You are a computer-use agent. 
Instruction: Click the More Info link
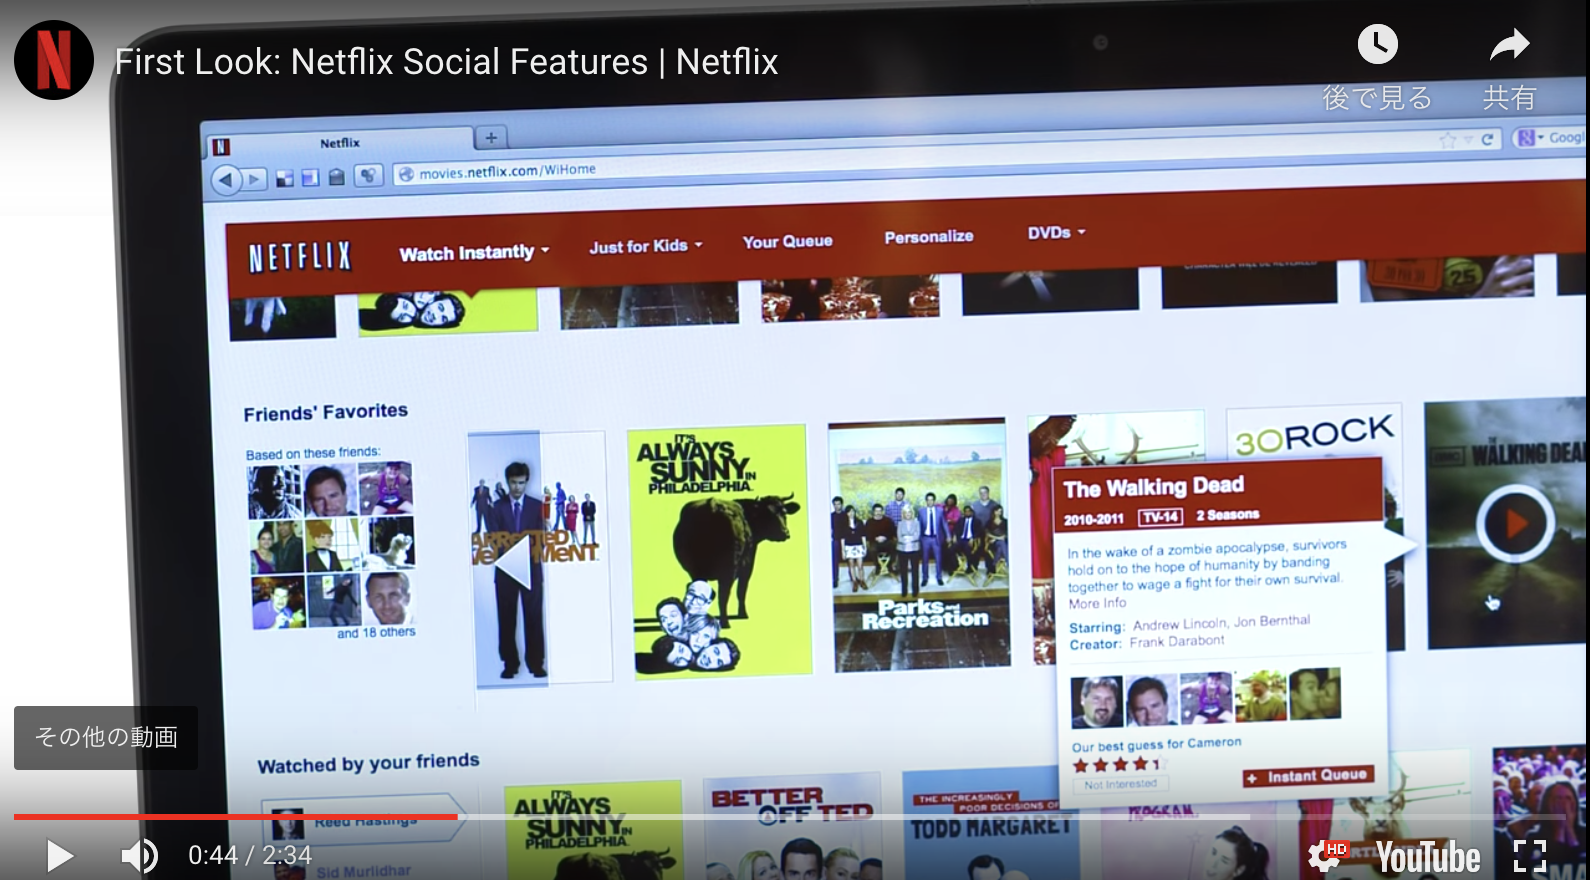coord(1097,604)
